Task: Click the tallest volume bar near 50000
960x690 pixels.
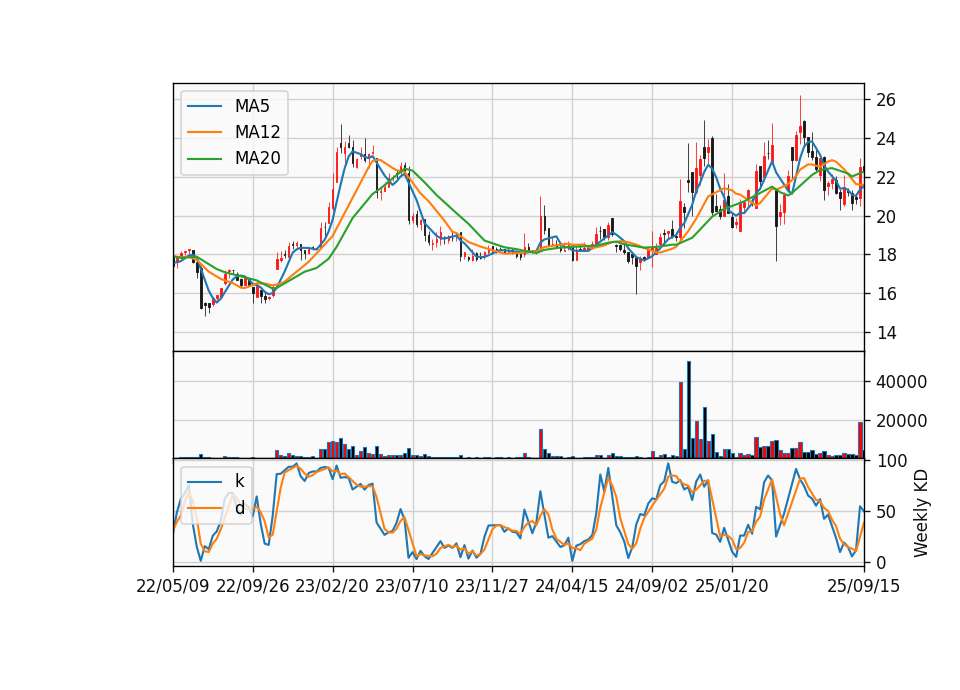Action: click(x=689, y=410)
